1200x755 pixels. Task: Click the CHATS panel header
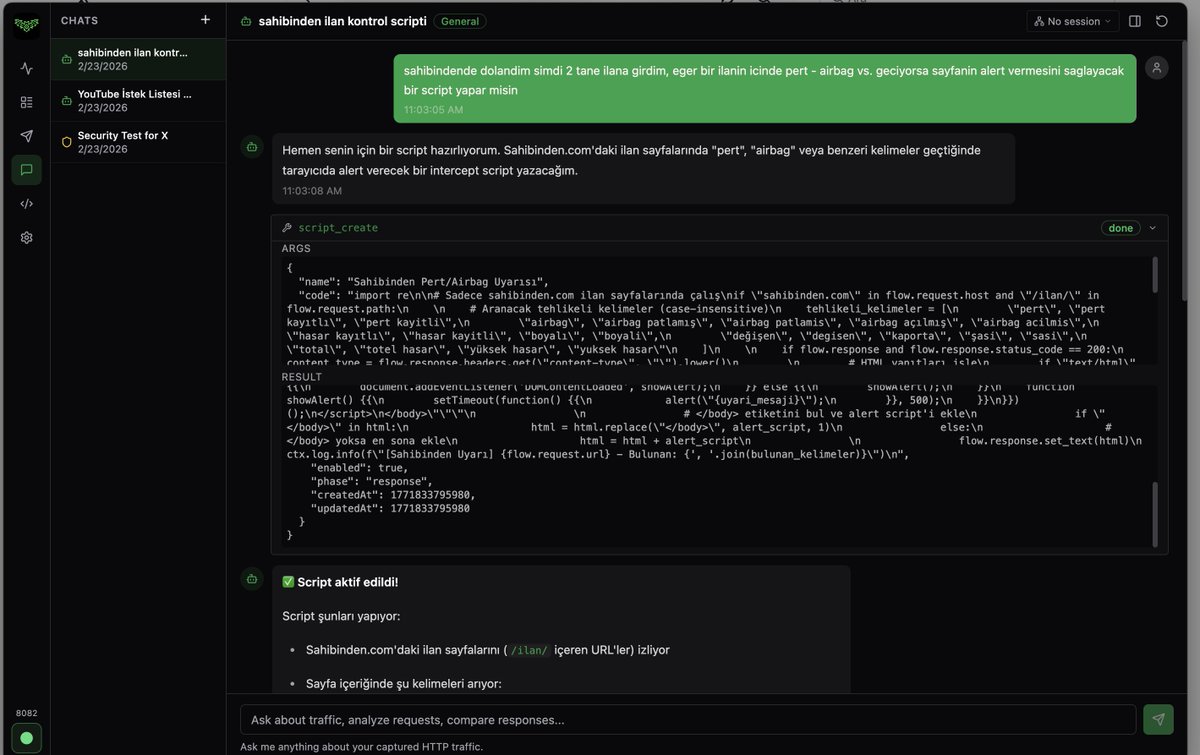point(80,20)
